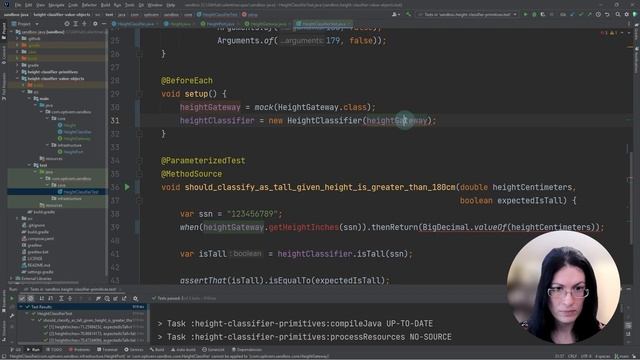
Task: Click the Git rollback arrow in the toolbar
Action: [x=607, y=14]
